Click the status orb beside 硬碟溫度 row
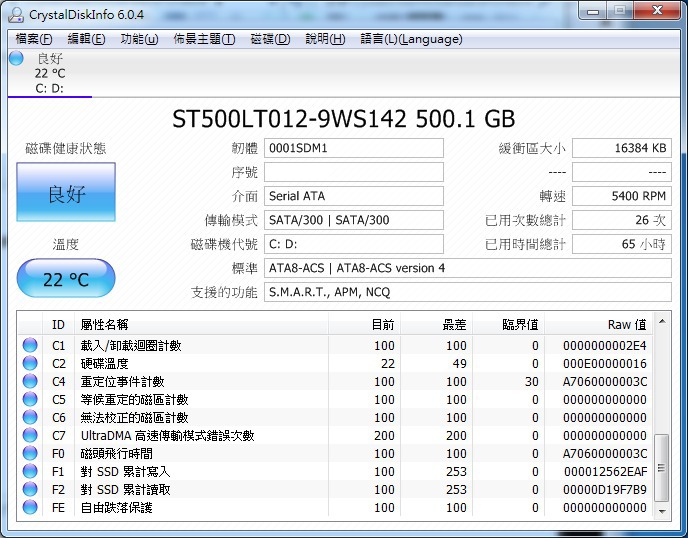Image resolution: width=688 pixels, height=538 pixels. tap(30, 364)
